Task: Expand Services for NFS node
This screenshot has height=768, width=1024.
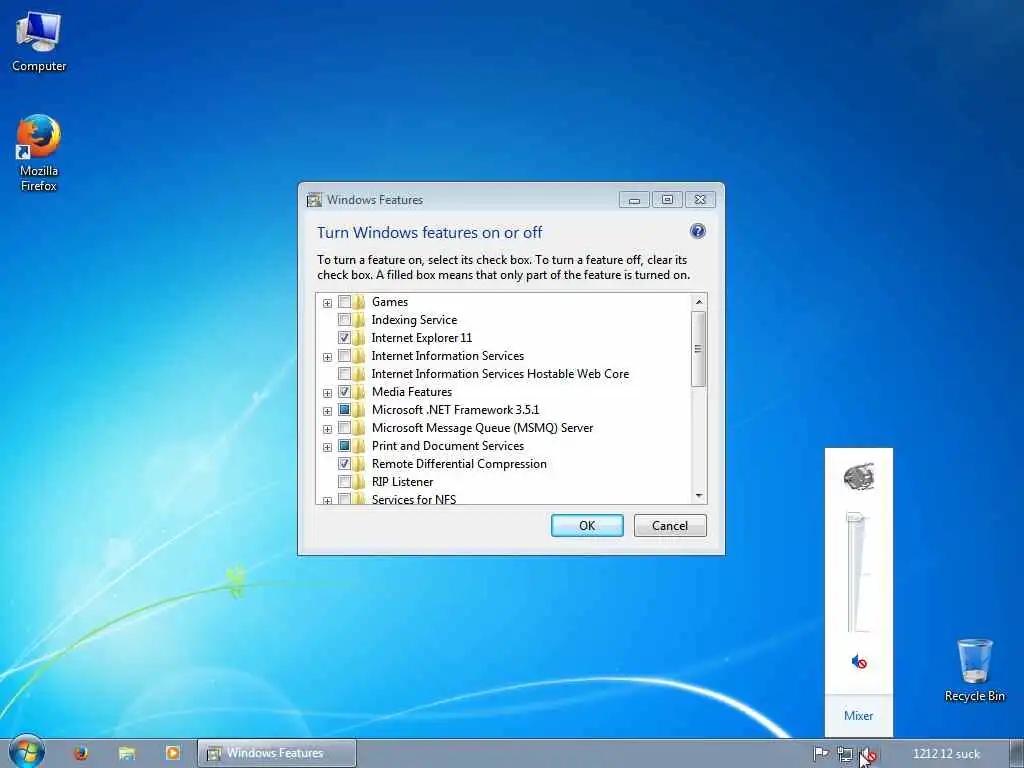Action: click(x=327, y=500)
